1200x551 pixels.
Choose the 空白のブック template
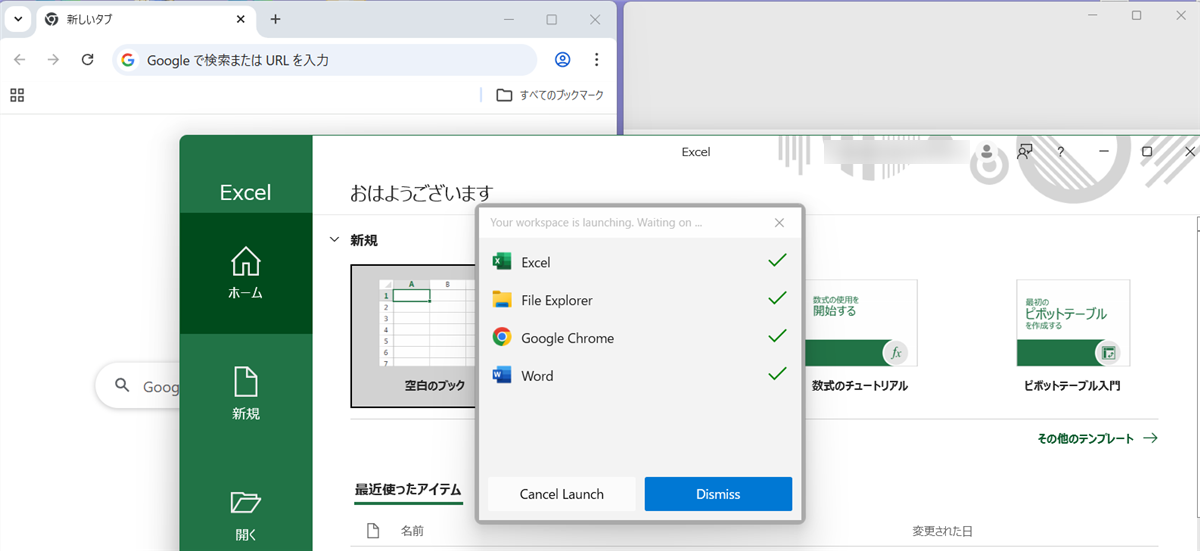[414, 336]
